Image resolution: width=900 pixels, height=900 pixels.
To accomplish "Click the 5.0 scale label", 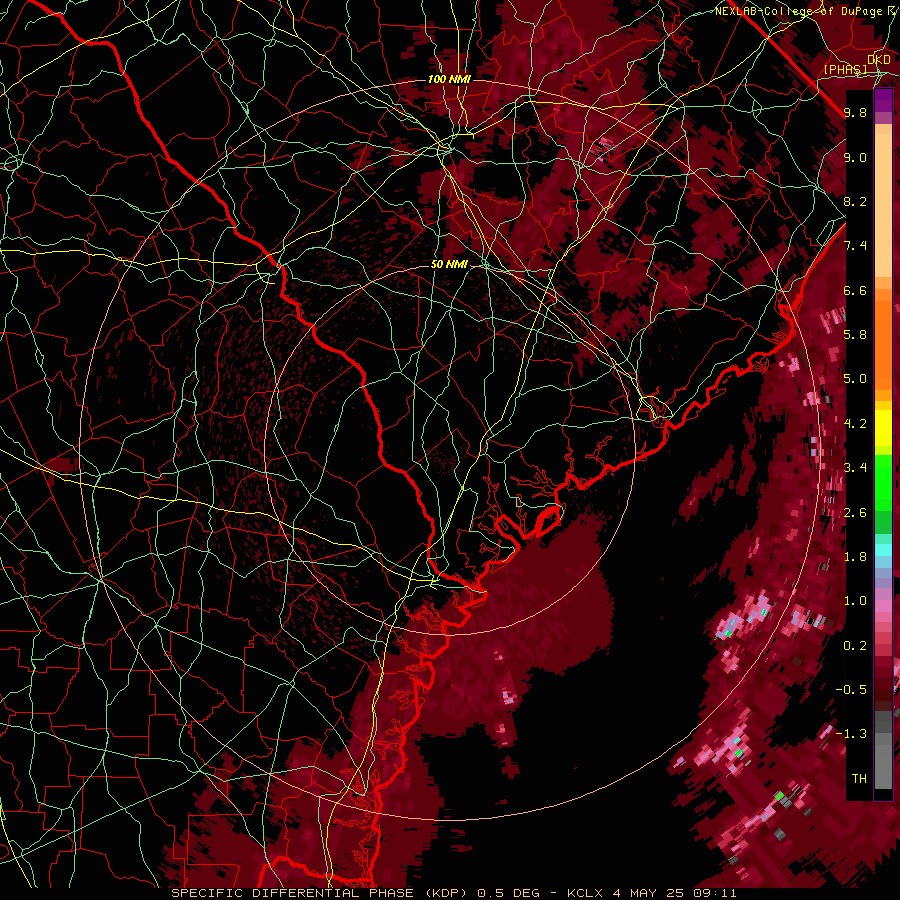I will (x=855, y=379).
